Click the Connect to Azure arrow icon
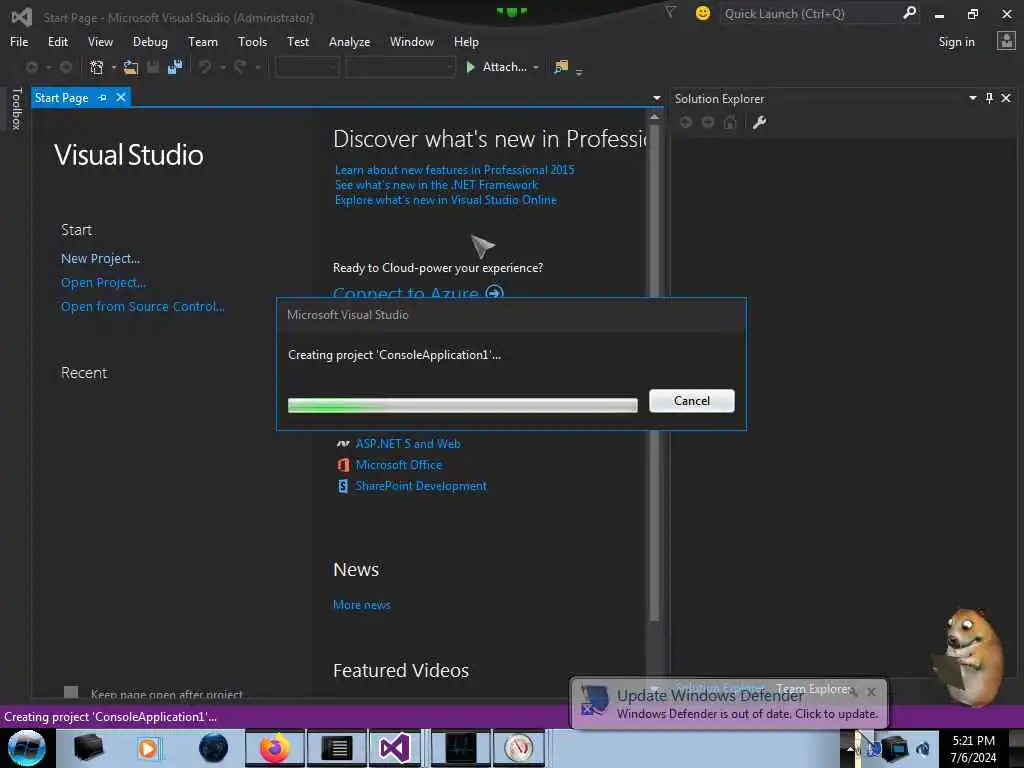The height and width of the screenshot is (768, 1024). coord(494,293)
